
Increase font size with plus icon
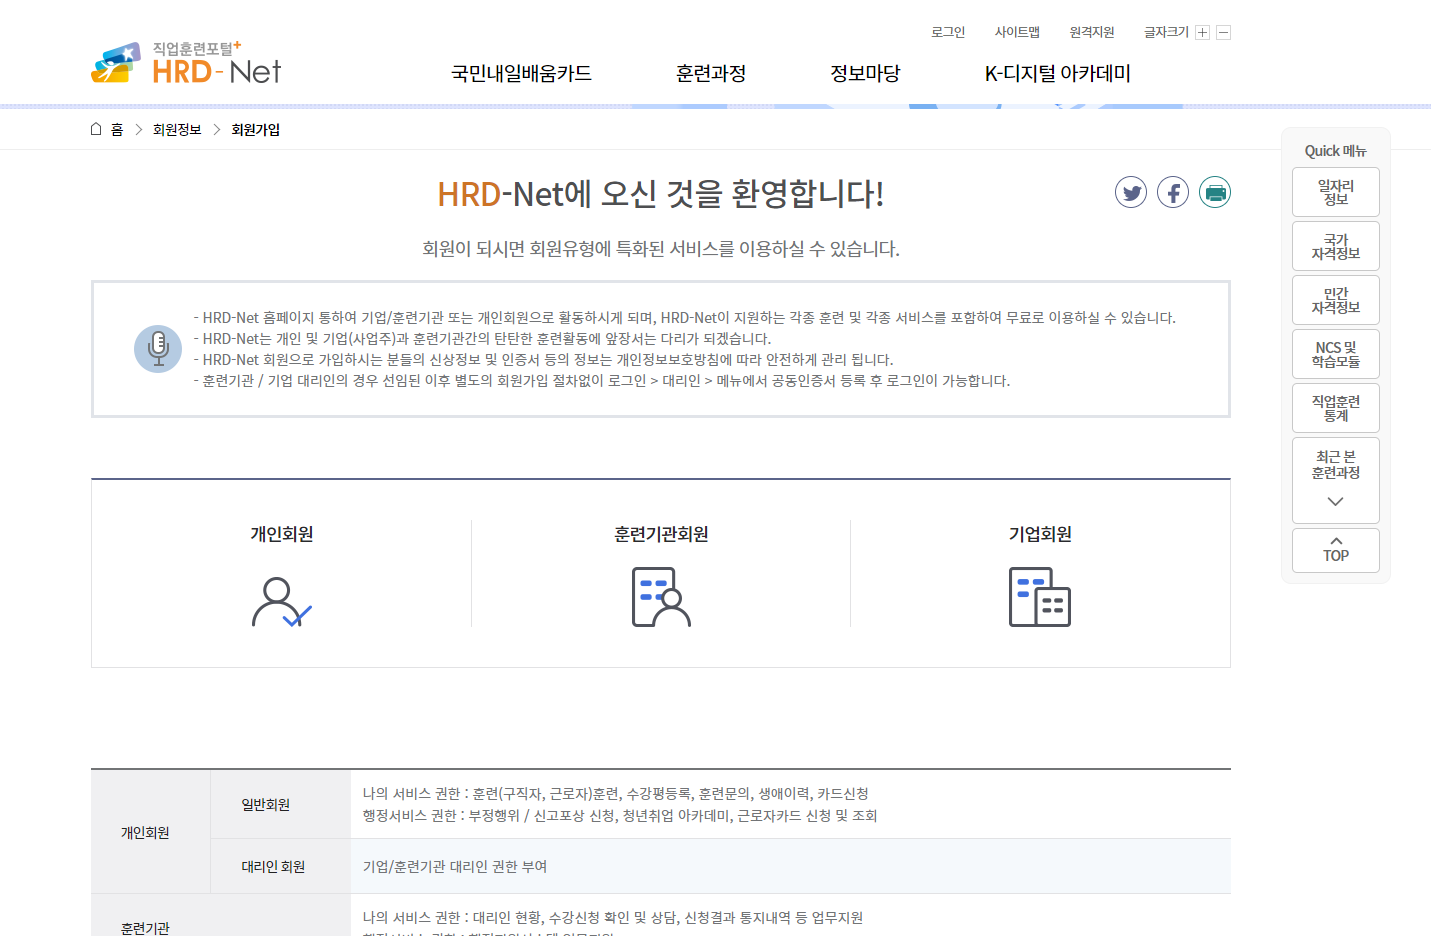(1203, 33)
